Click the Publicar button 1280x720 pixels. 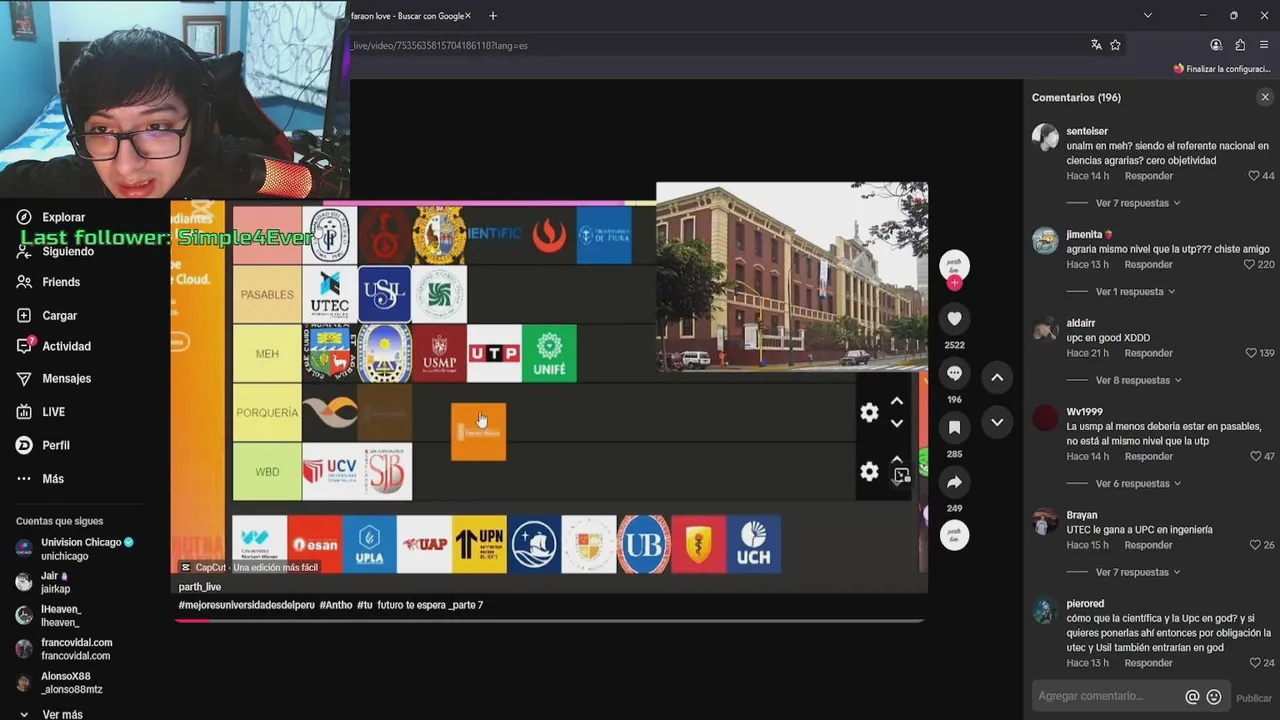click(1254, 698)
